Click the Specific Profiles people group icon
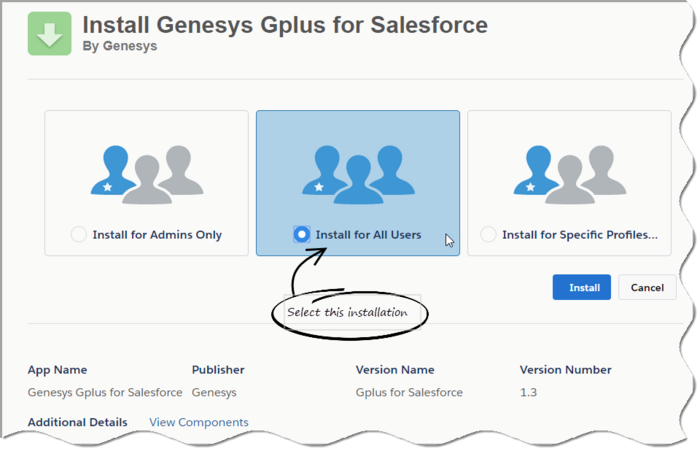Image resolution: width=700 pixels, height=451 pixels. click(x=569, y=172)
